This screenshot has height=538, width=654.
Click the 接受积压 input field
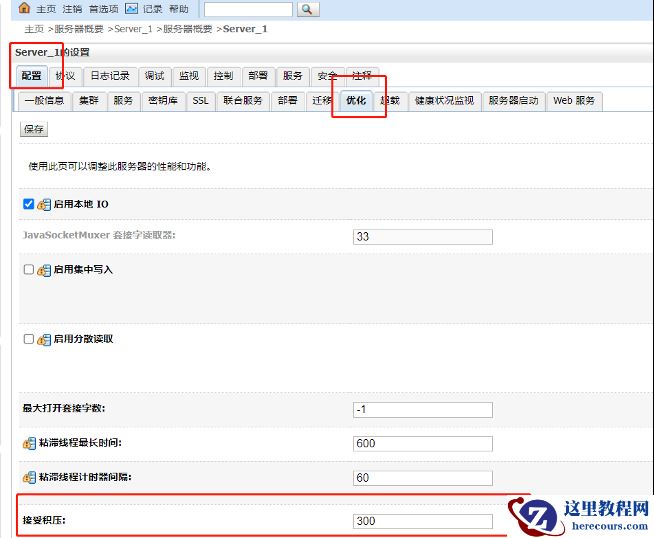pos(423,521)
